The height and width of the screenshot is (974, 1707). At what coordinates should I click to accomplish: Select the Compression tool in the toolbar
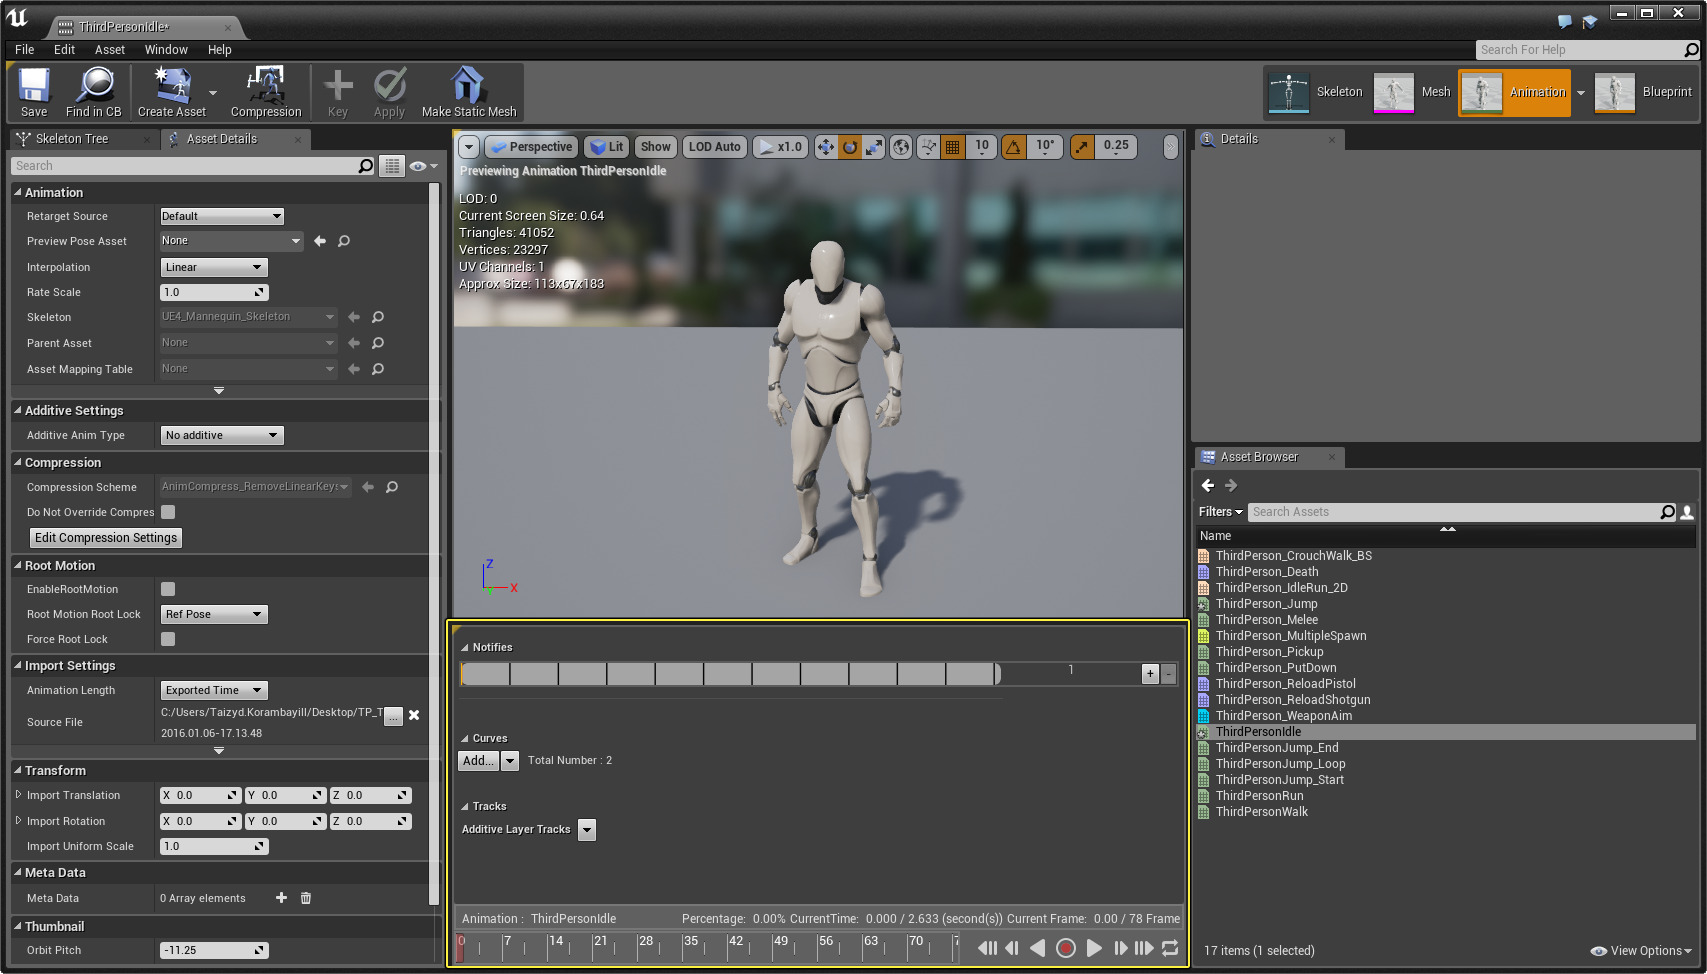point(265,91)
